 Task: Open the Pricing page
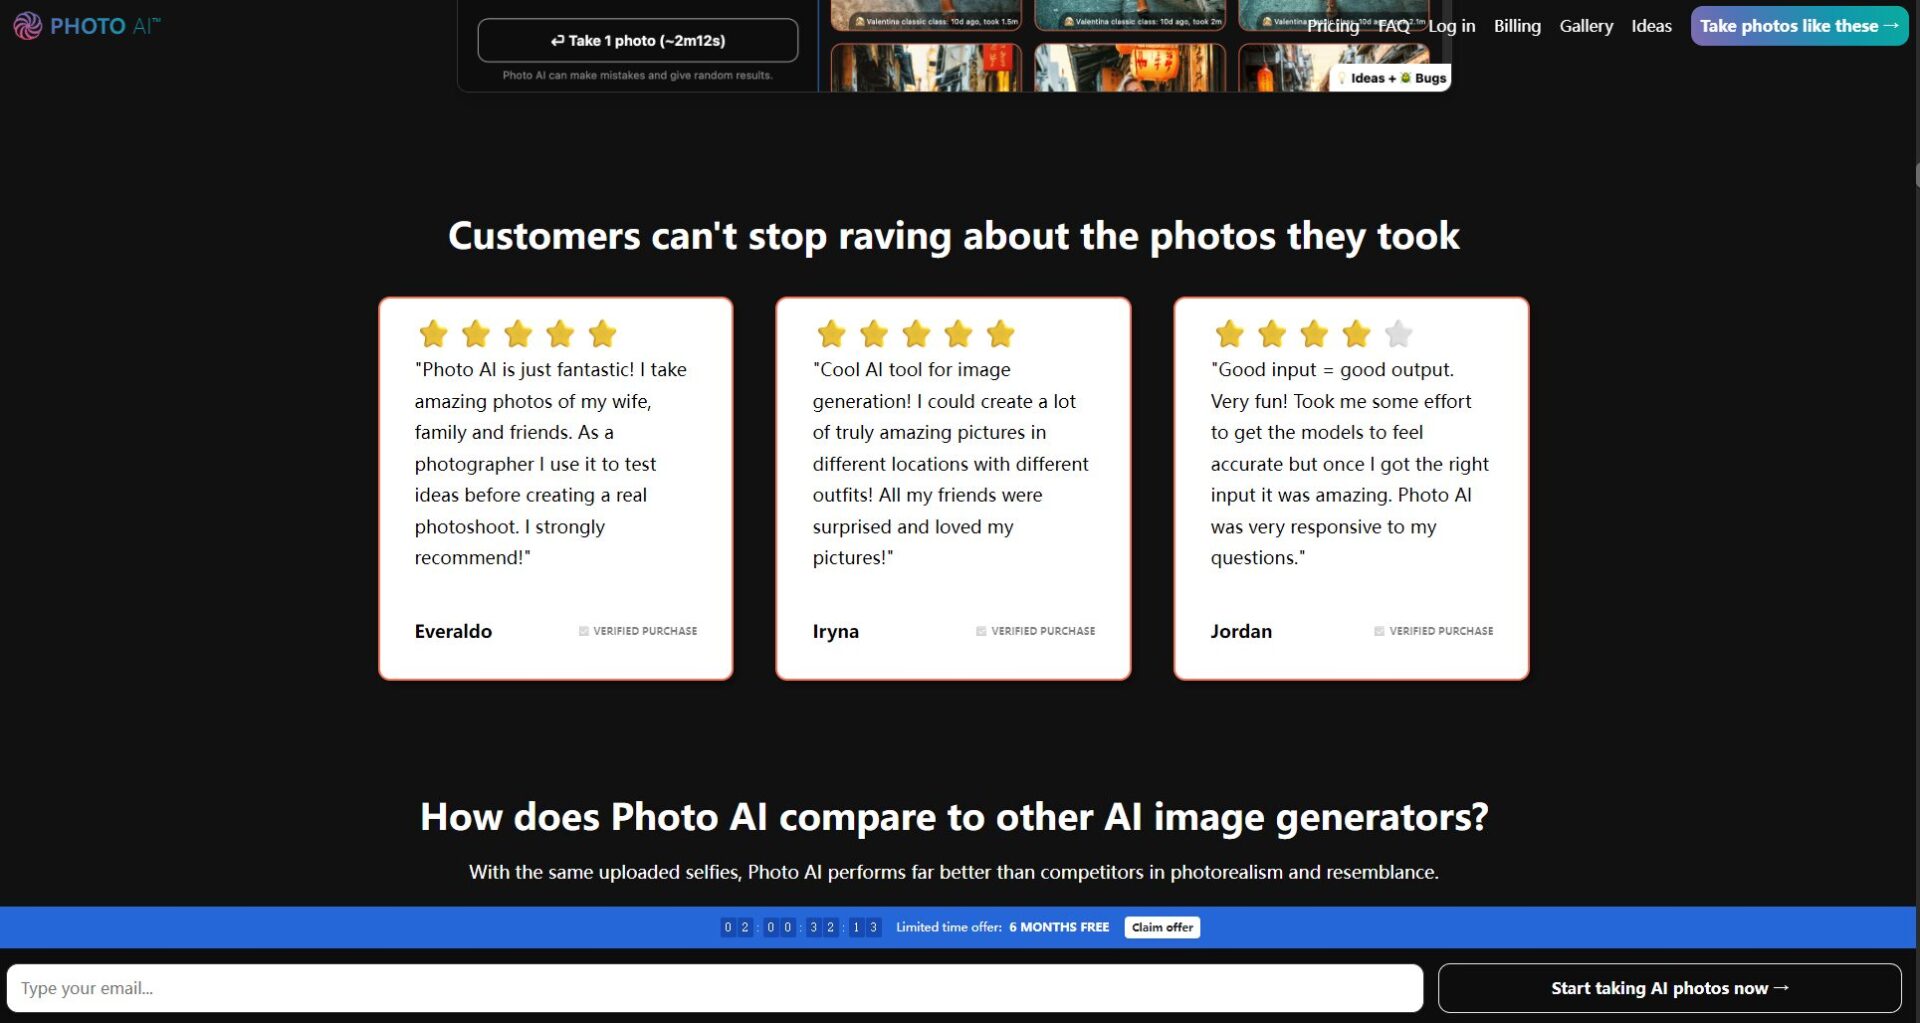point(1332,26)
